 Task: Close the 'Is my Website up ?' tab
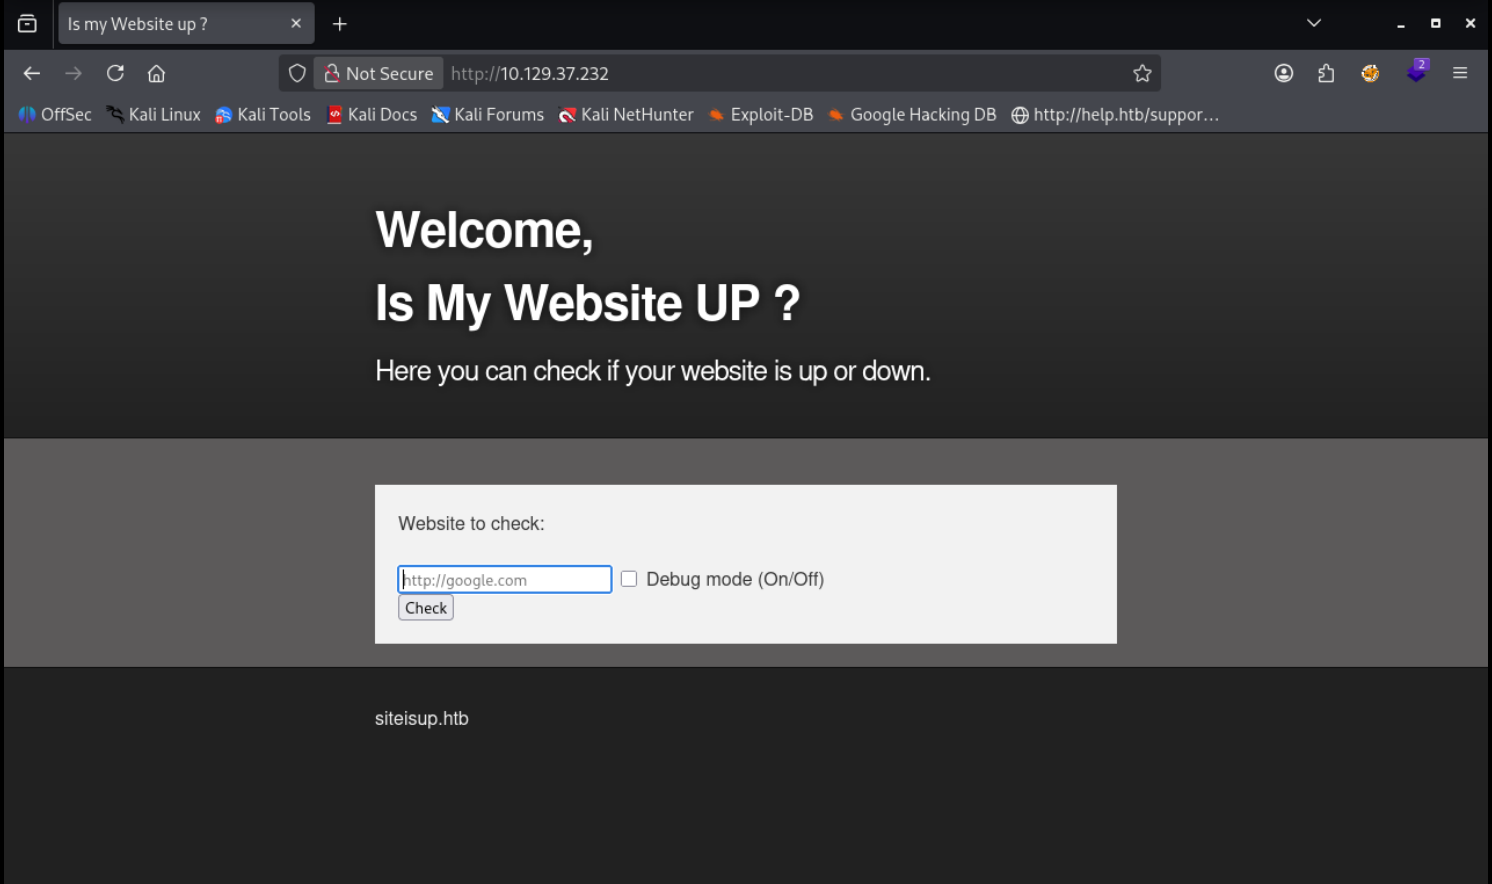(x=296, y=24)
